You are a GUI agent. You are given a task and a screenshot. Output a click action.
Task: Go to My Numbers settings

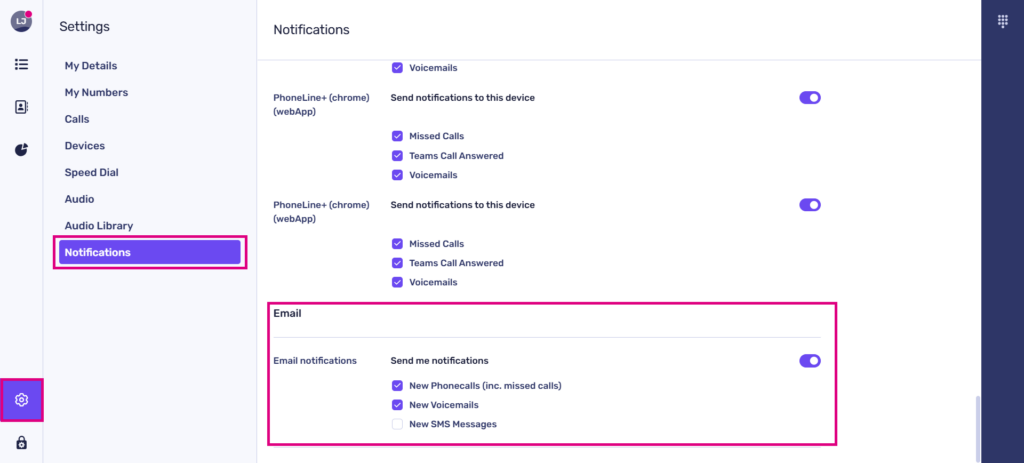pyautogui.click(x=96, y=93)
